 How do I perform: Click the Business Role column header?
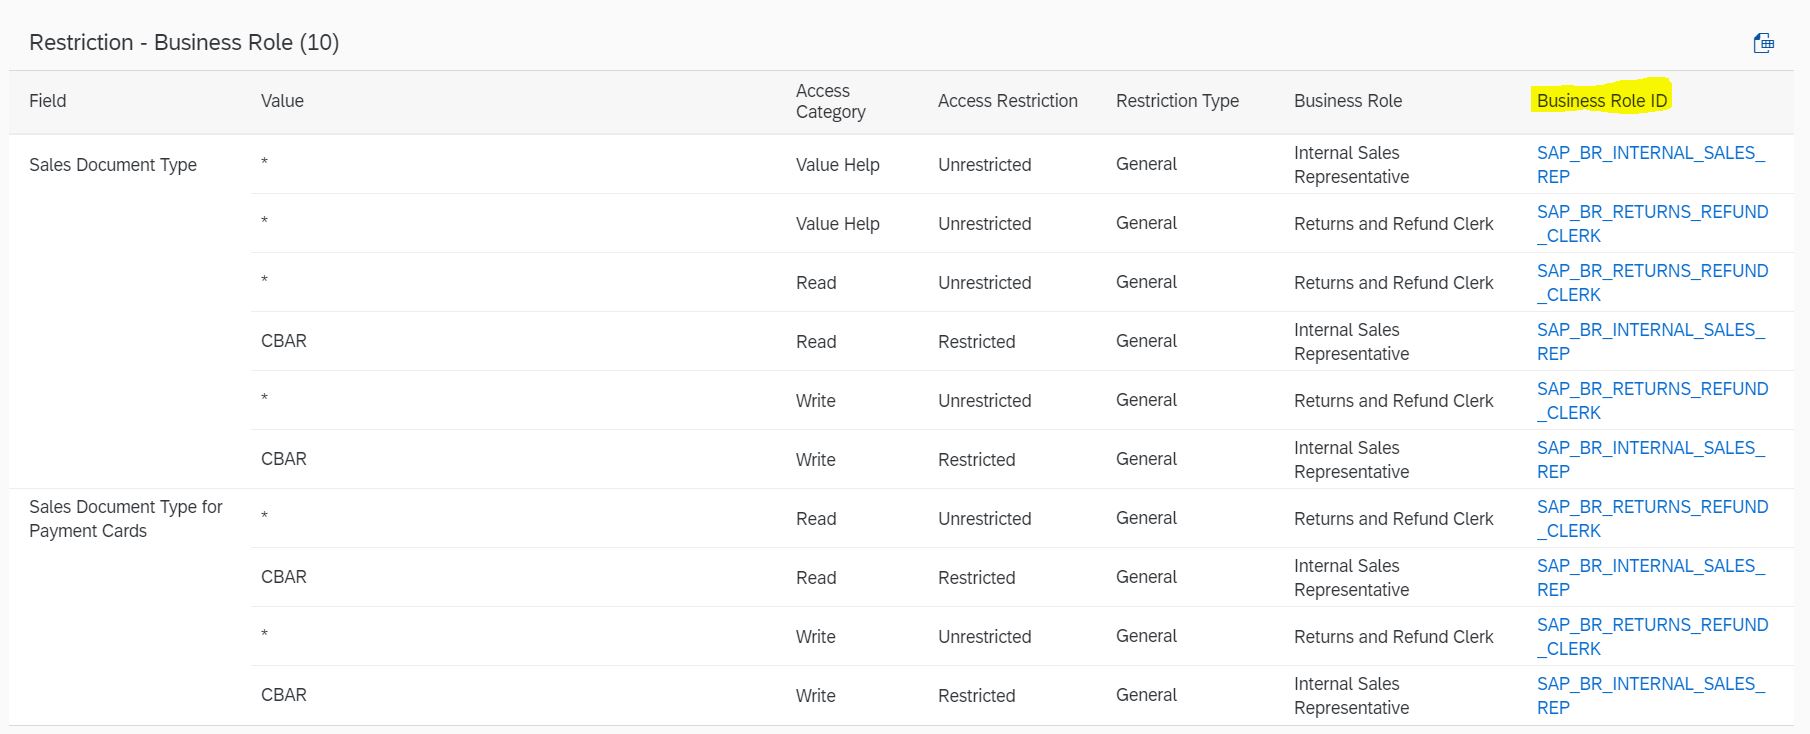pos(1348,101)
